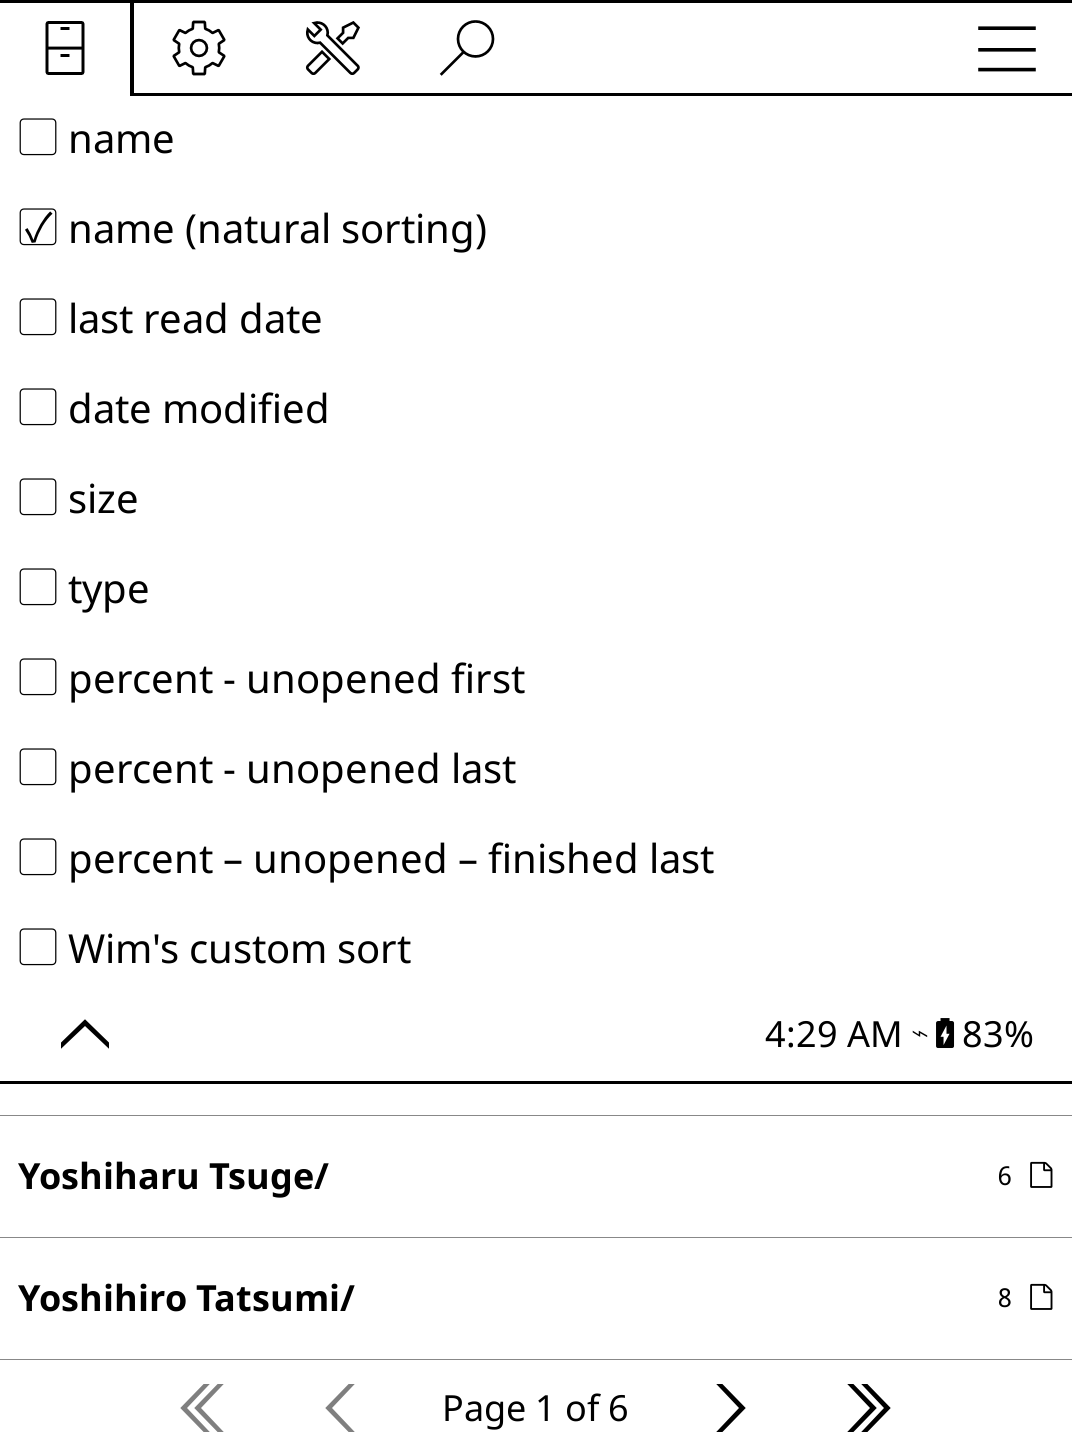Jump to last page double chevron
The image size is (1072, 1448).
pos(867,1408)
